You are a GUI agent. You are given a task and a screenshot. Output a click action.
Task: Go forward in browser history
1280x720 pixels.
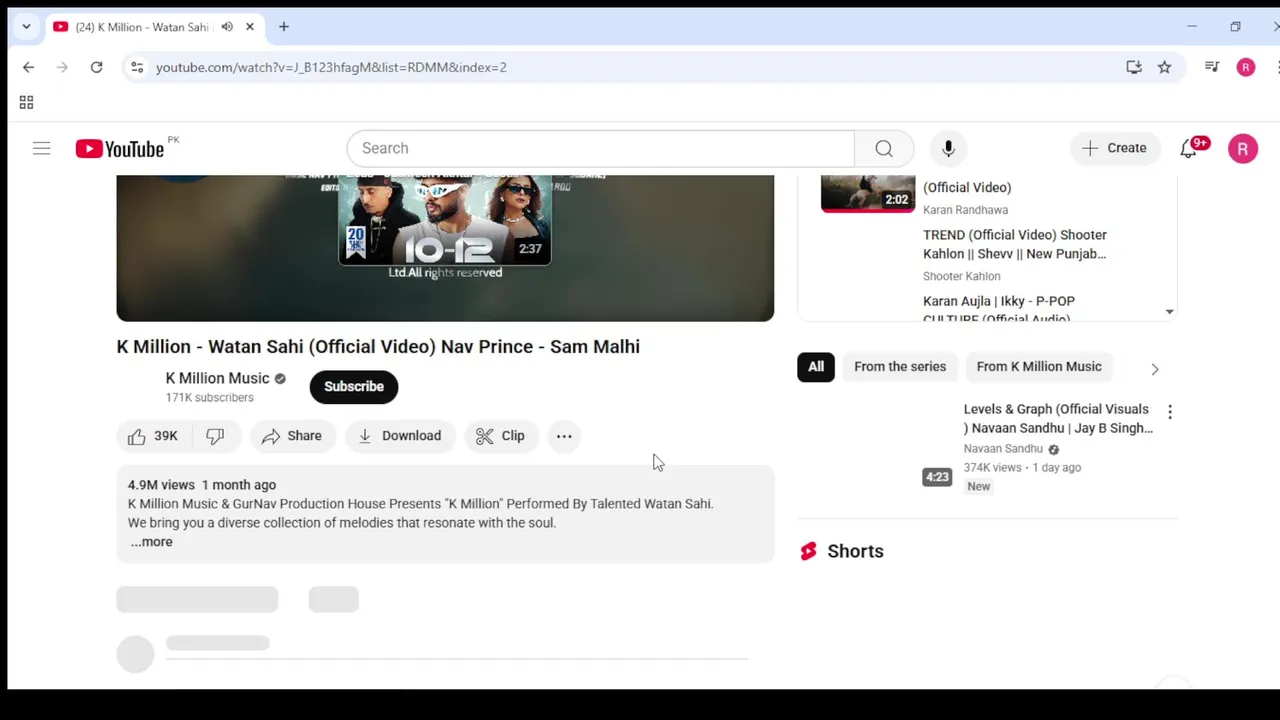[62, 67]
